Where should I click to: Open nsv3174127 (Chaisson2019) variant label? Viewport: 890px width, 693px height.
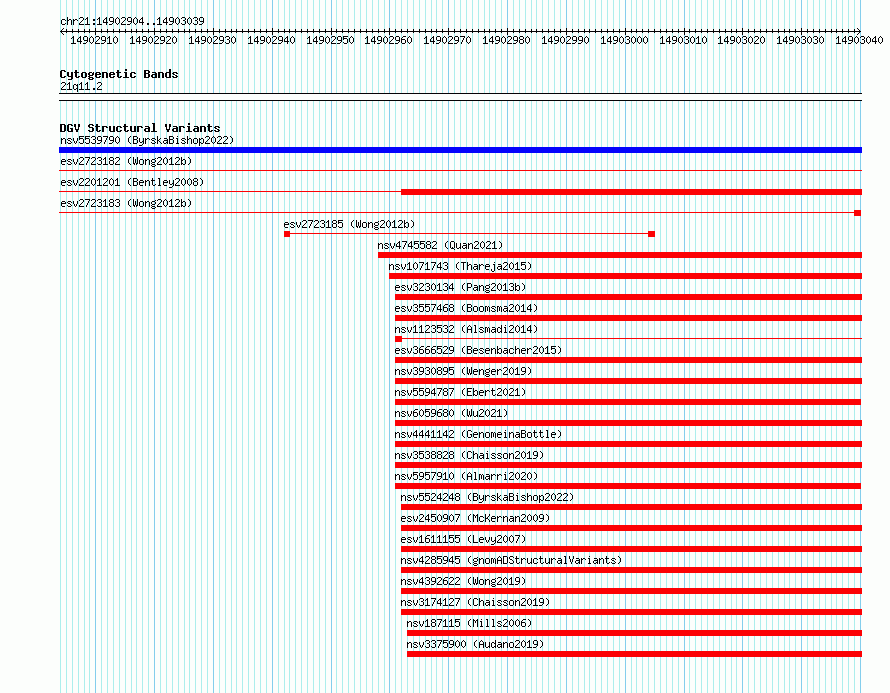475,602
